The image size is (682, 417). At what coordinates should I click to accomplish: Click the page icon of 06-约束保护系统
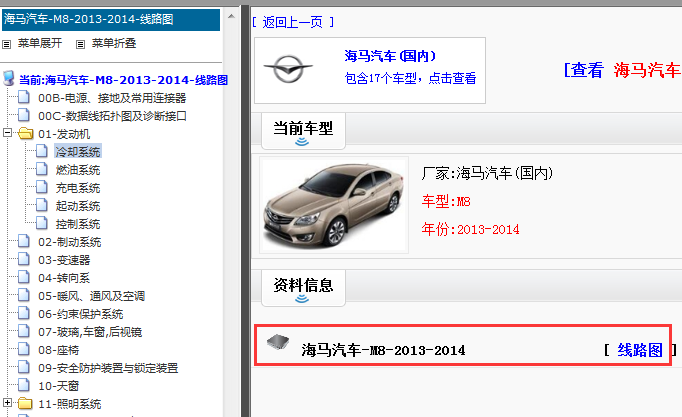24,314
